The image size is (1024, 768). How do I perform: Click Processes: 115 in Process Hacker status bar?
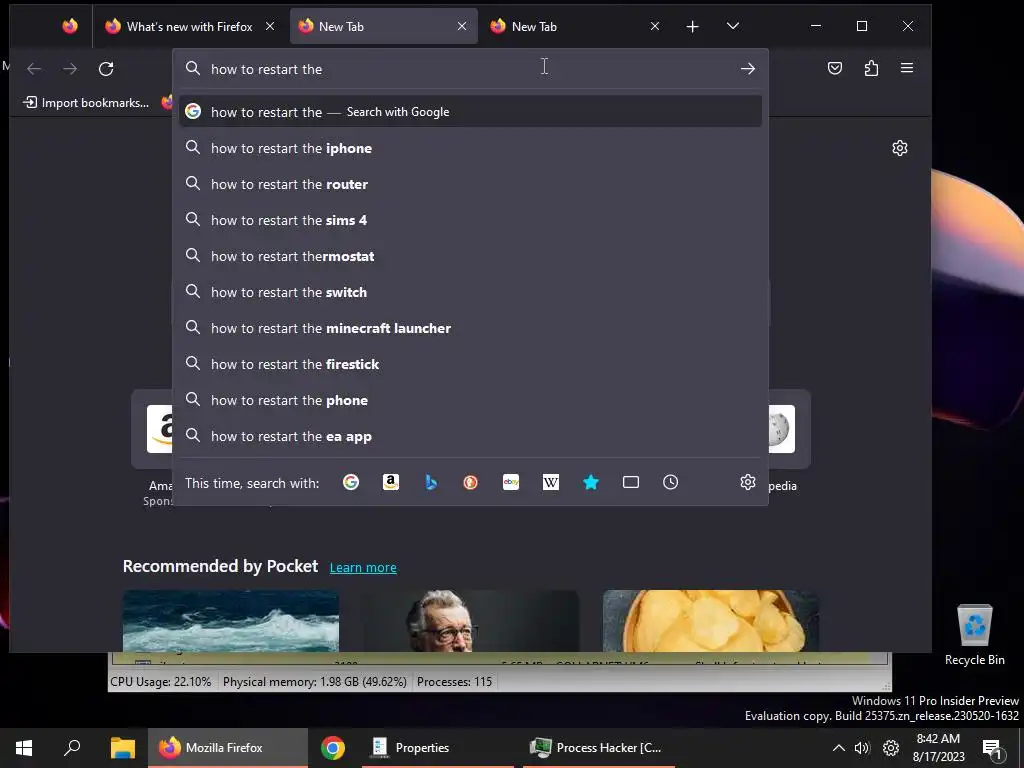(455, 682)
